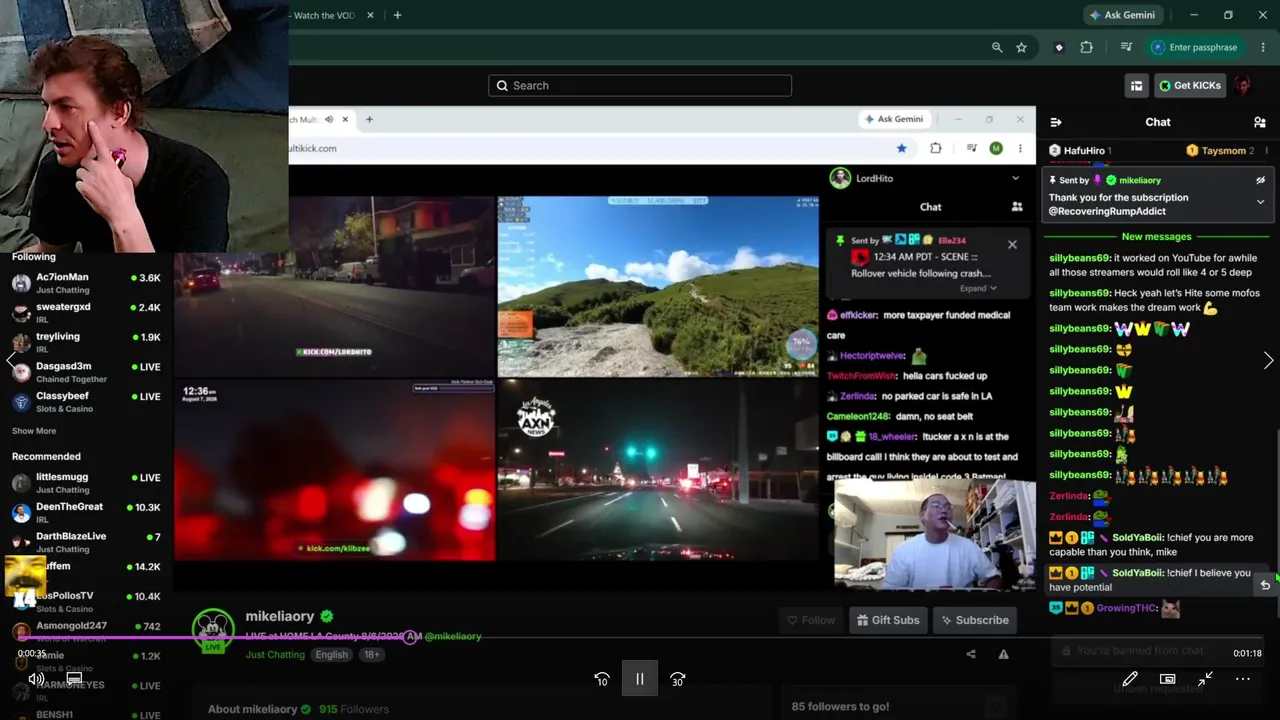Jump to New messages divider in chat
The image size is (1280, 720).
pyautogui.click(x=1156, y=237)
